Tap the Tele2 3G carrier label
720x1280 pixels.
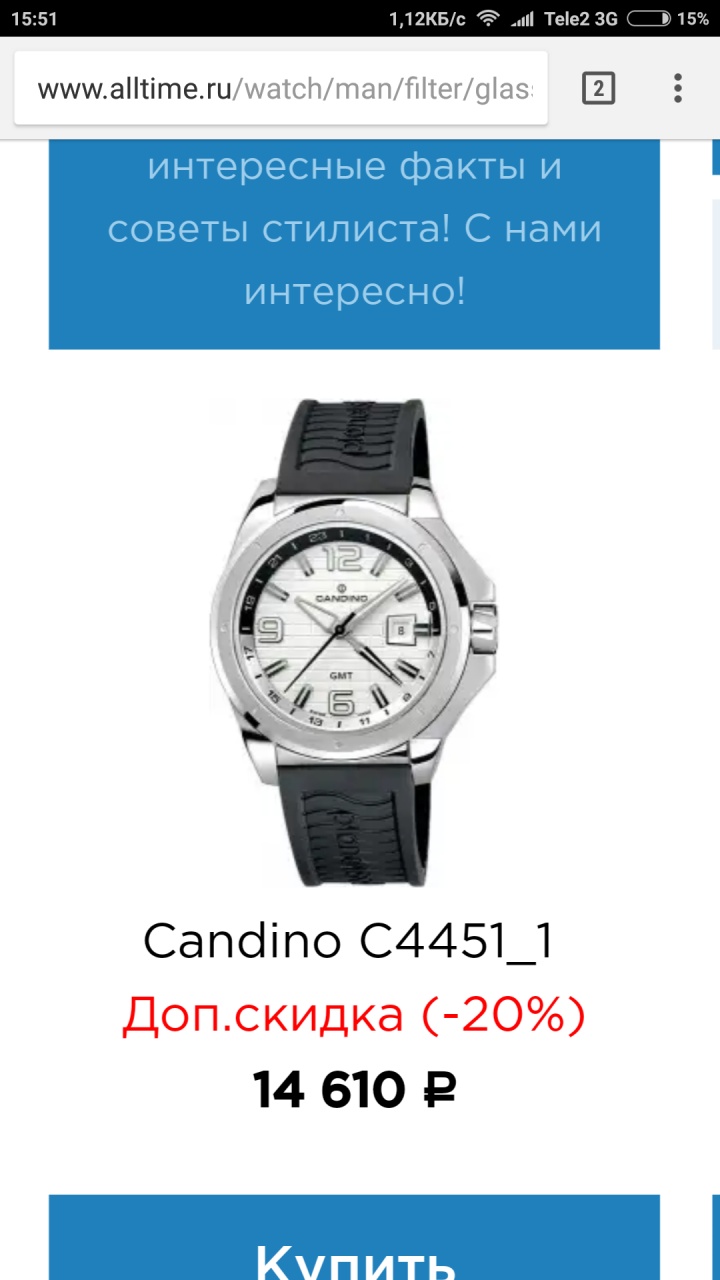point(581,18)
